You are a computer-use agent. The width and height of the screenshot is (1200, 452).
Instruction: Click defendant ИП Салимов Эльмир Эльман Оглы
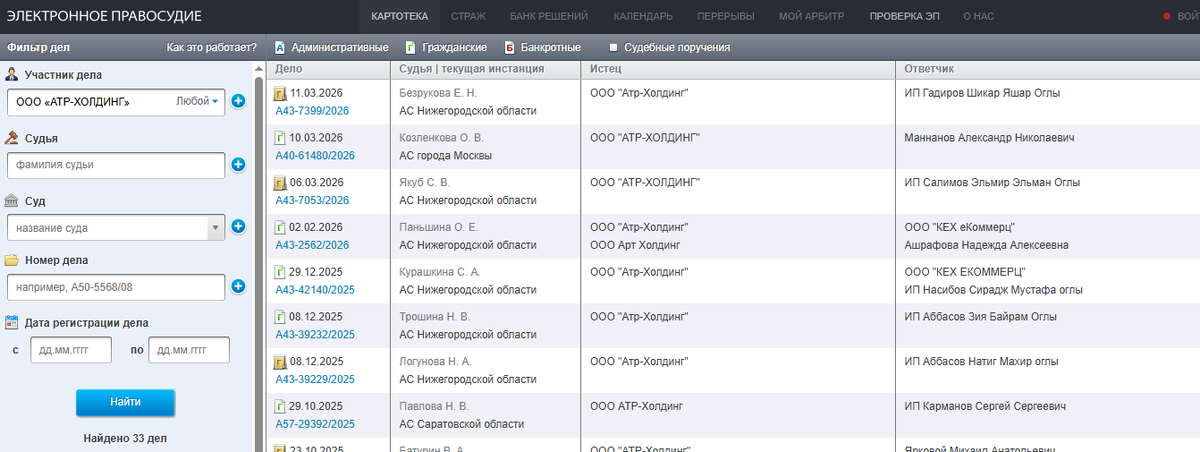[x=992, y=183]
